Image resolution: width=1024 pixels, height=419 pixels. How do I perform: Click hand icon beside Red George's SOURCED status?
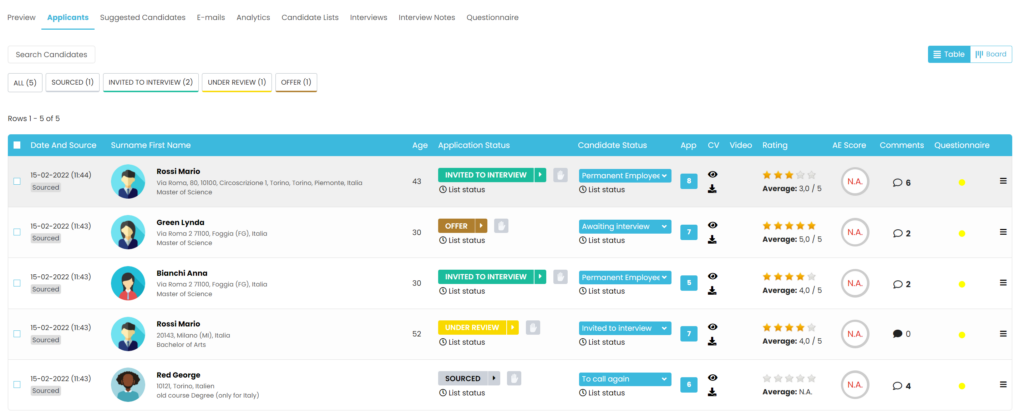pyautogui.click(x=514, y=379)
